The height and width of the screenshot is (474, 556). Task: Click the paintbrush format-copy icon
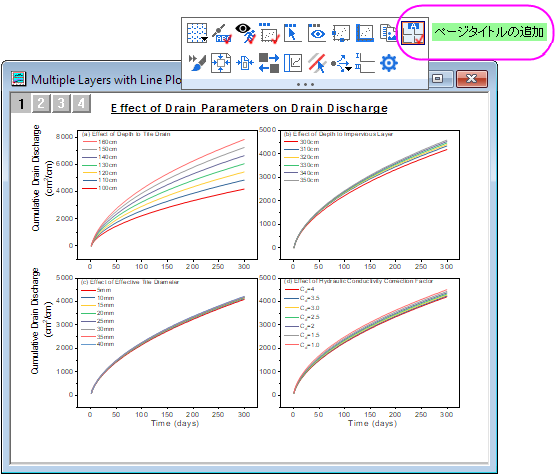tap(197, 63)
